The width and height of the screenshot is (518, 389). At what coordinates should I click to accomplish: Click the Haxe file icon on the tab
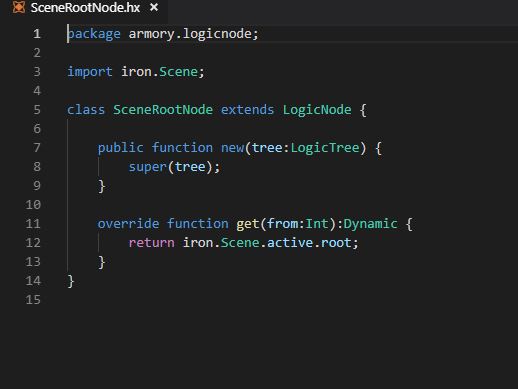19,7
